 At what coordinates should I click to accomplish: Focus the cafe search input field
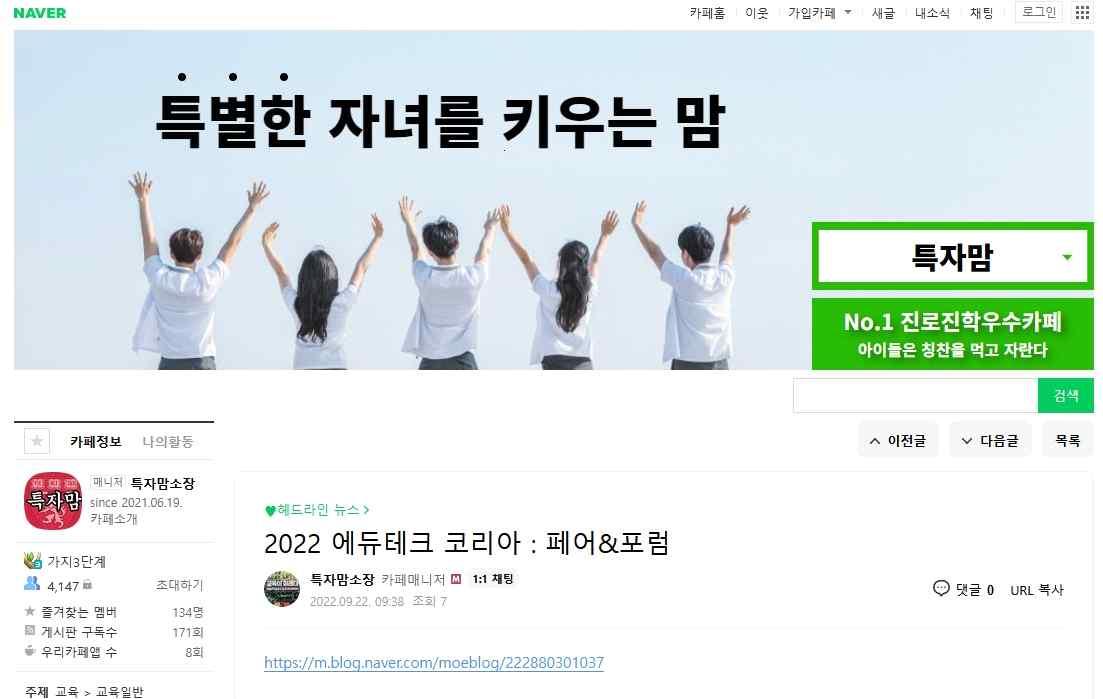tap(915, 395)
